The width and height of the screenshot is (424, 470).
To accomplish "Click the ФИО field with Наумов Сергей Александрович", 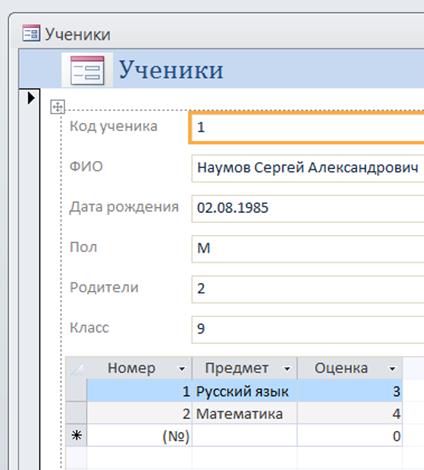I will pyautogui.click(x=308, y=168).
